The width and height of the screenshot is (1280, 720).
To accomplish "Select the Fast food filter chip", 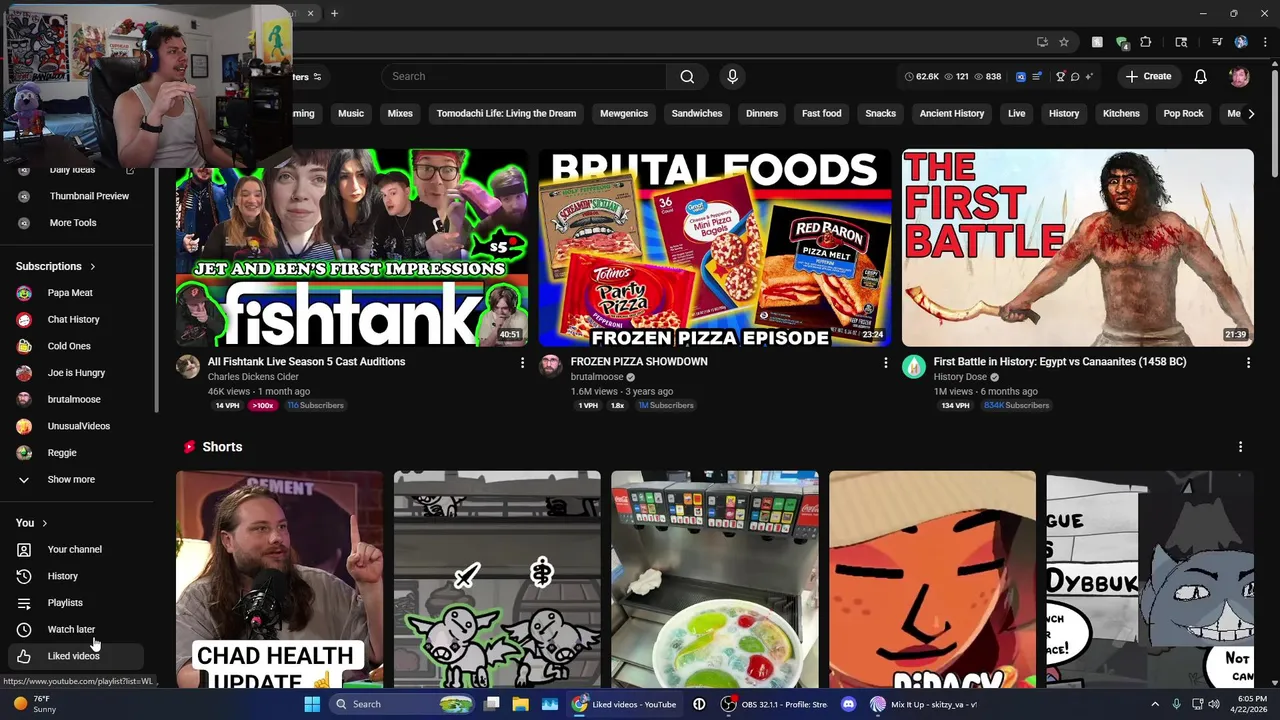I will click(821, 113).
